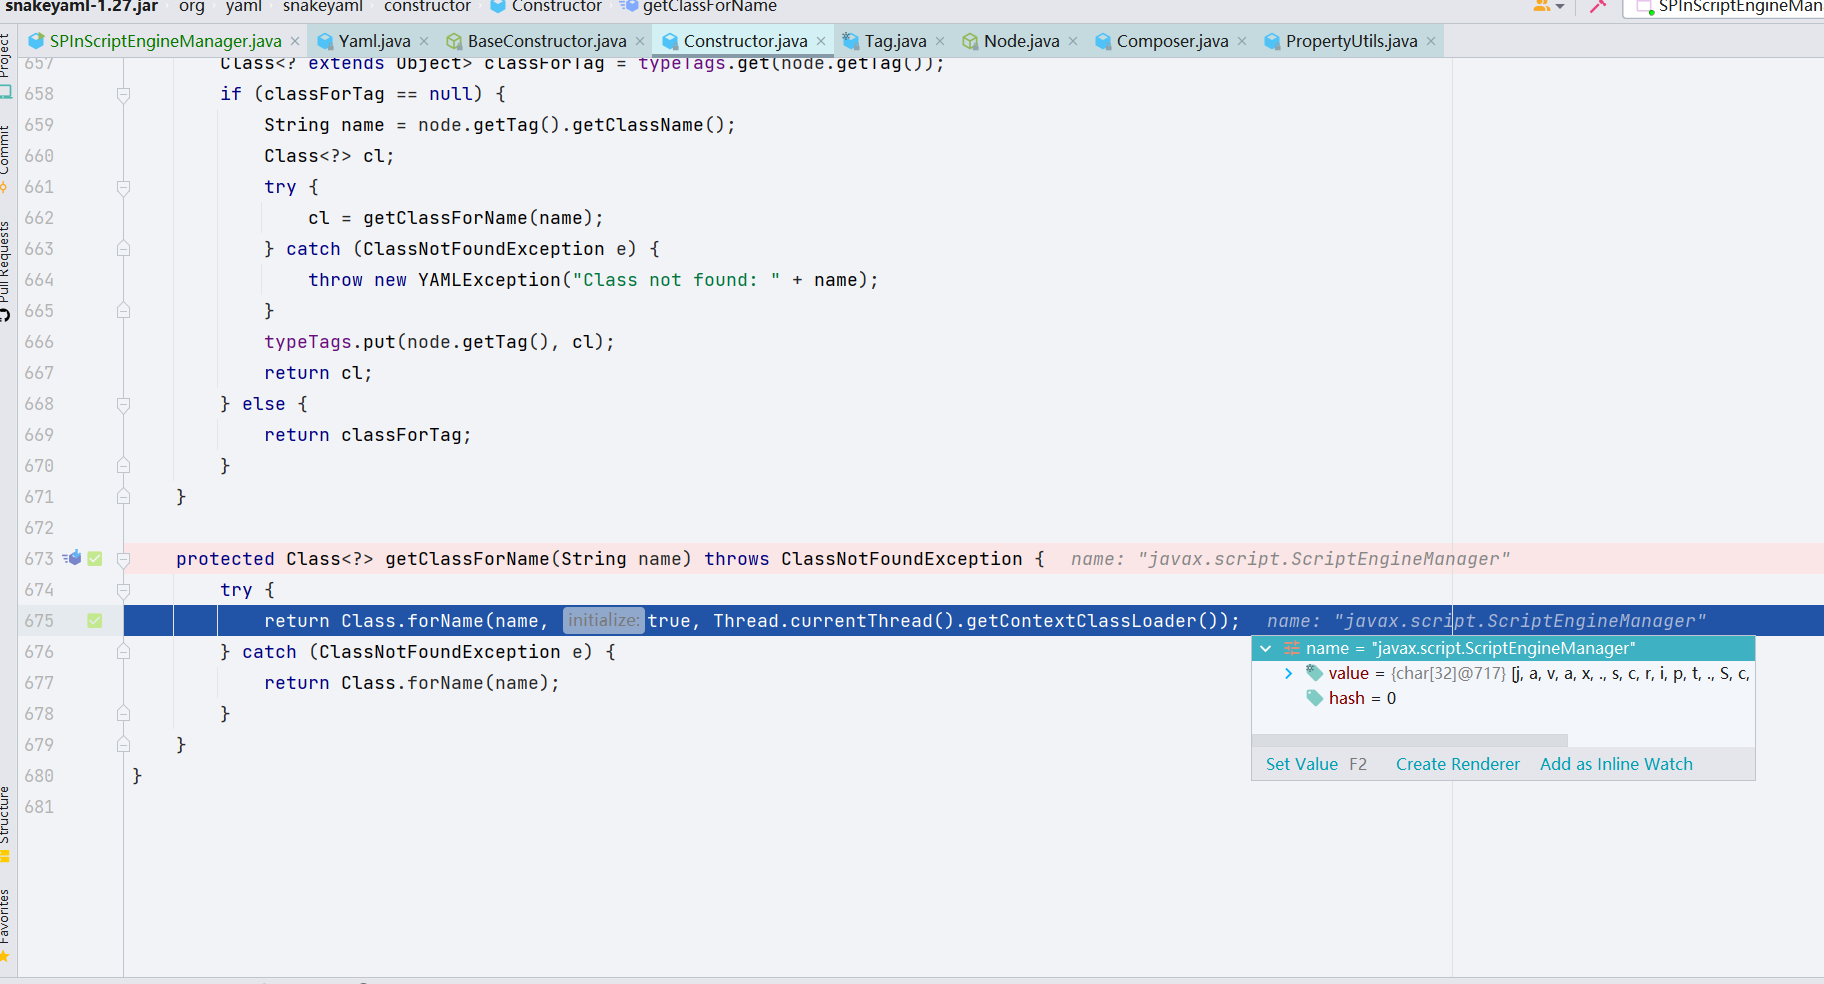The width and height of the screenshot is (1824, 984).
Task: Collapse the 'name' variable node in popup
Action: coord(1266,649)
